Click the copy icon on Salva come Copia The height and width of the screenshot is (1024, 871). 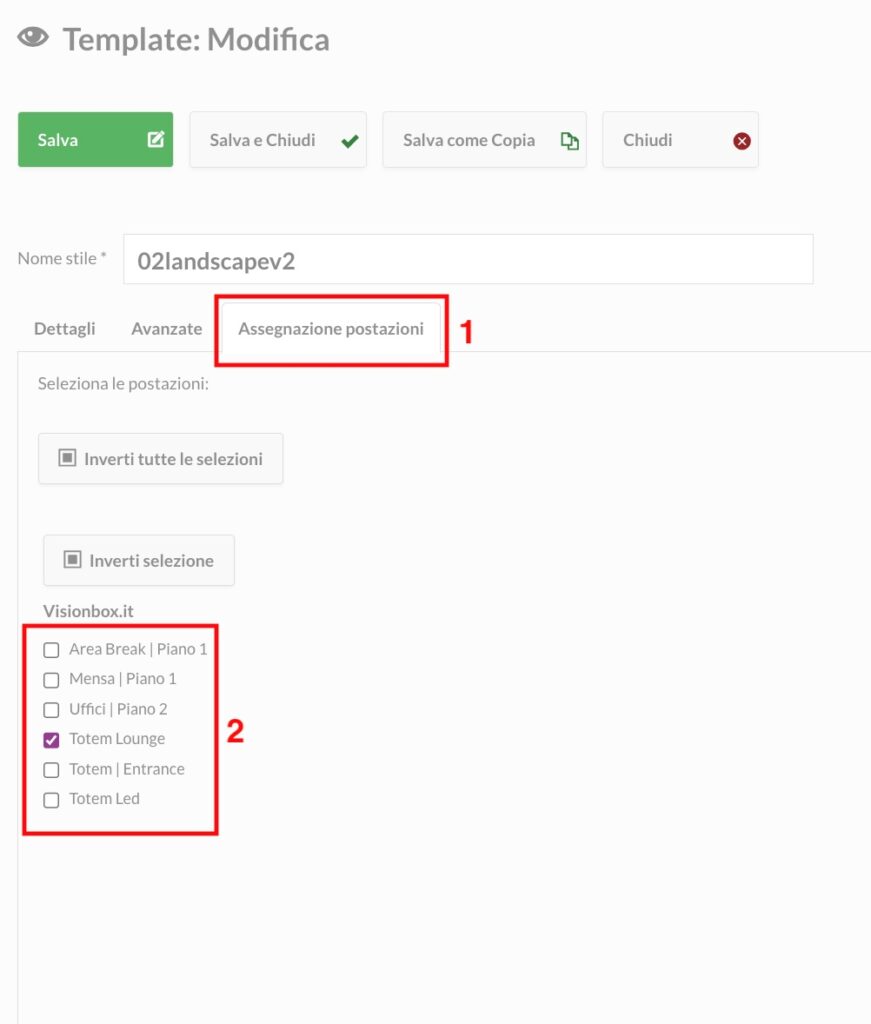(569, 140)
